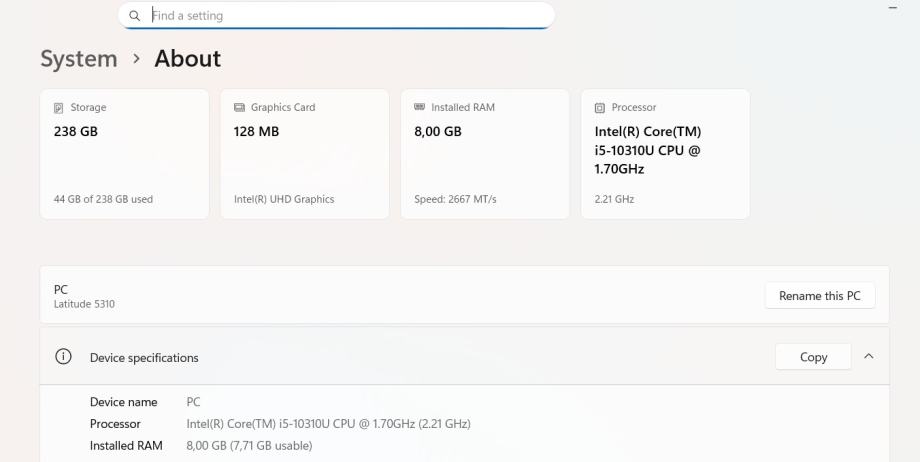Viewport: 920px width, 462px height.
Task: Minimize the Settings window
Action: click(892, 8)
